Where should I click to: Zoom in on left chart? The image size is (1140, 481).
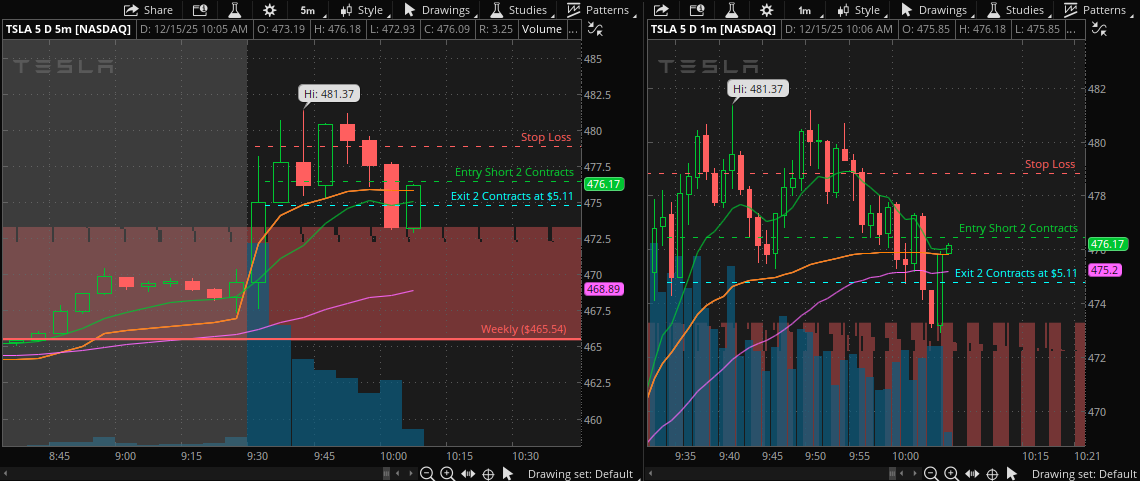(448, 474)
